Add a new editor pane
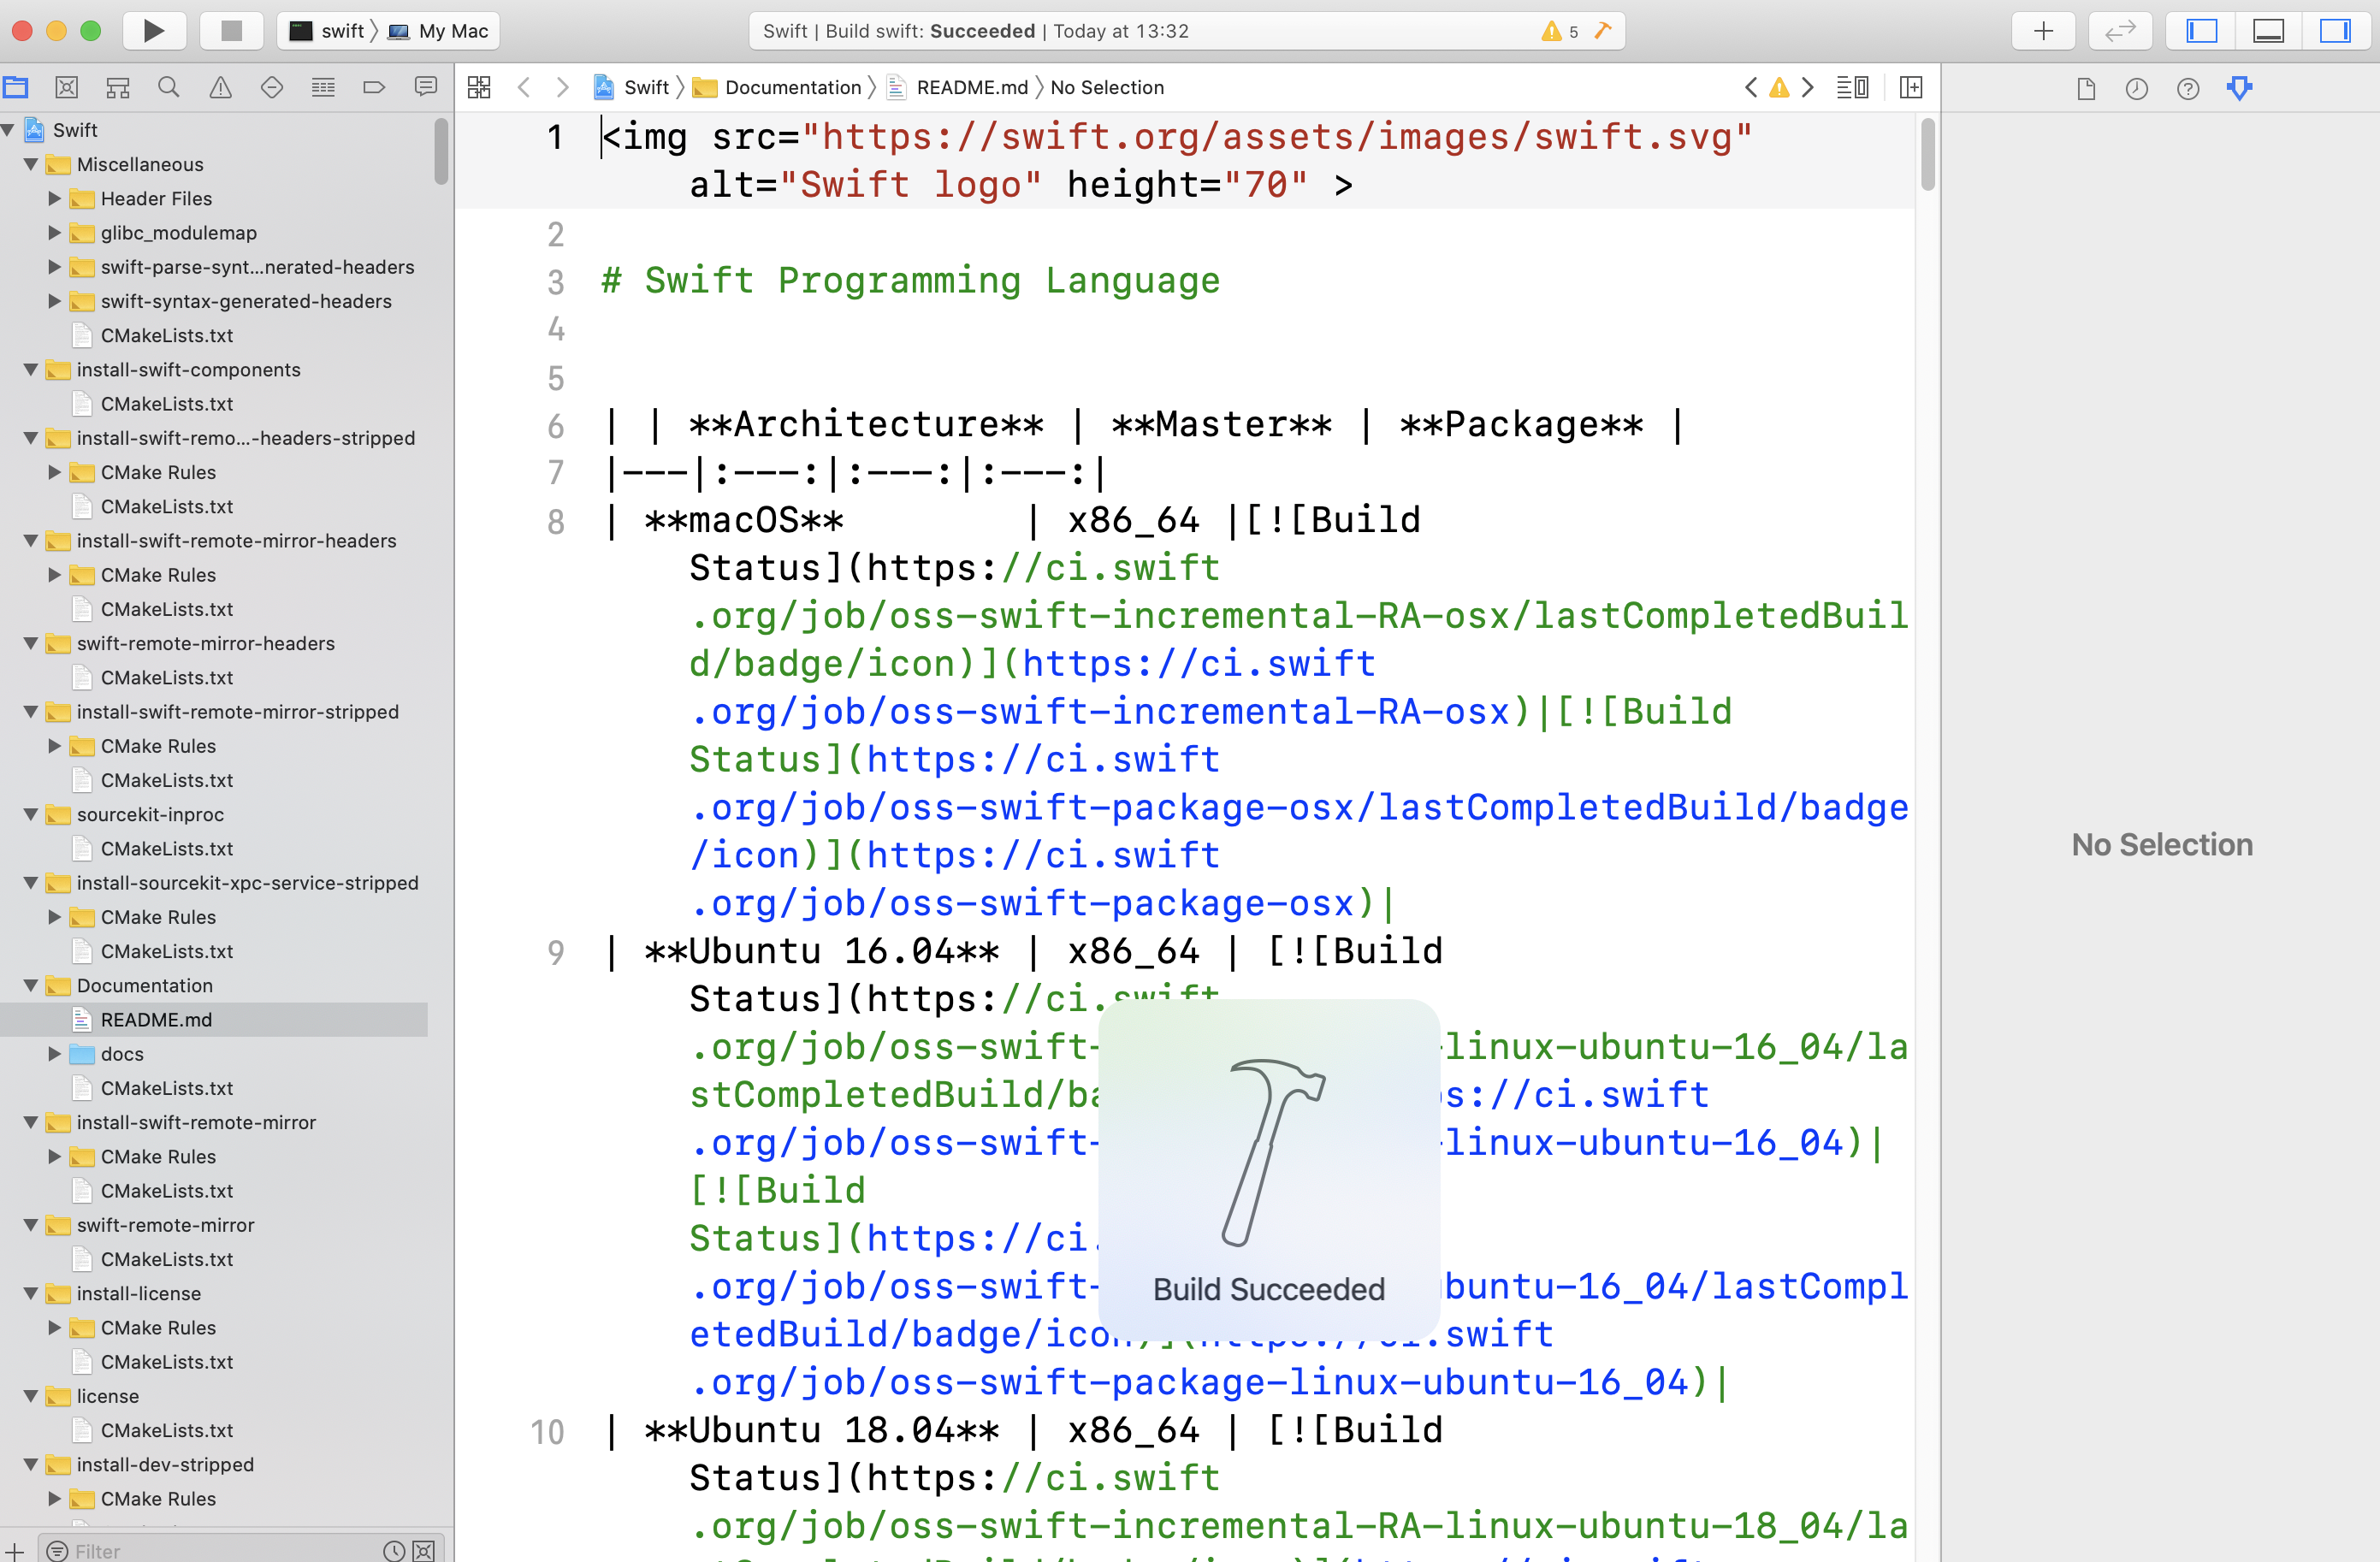Image resolution: width=2380 pixels, height=1562 pixels. [1911, 88]
